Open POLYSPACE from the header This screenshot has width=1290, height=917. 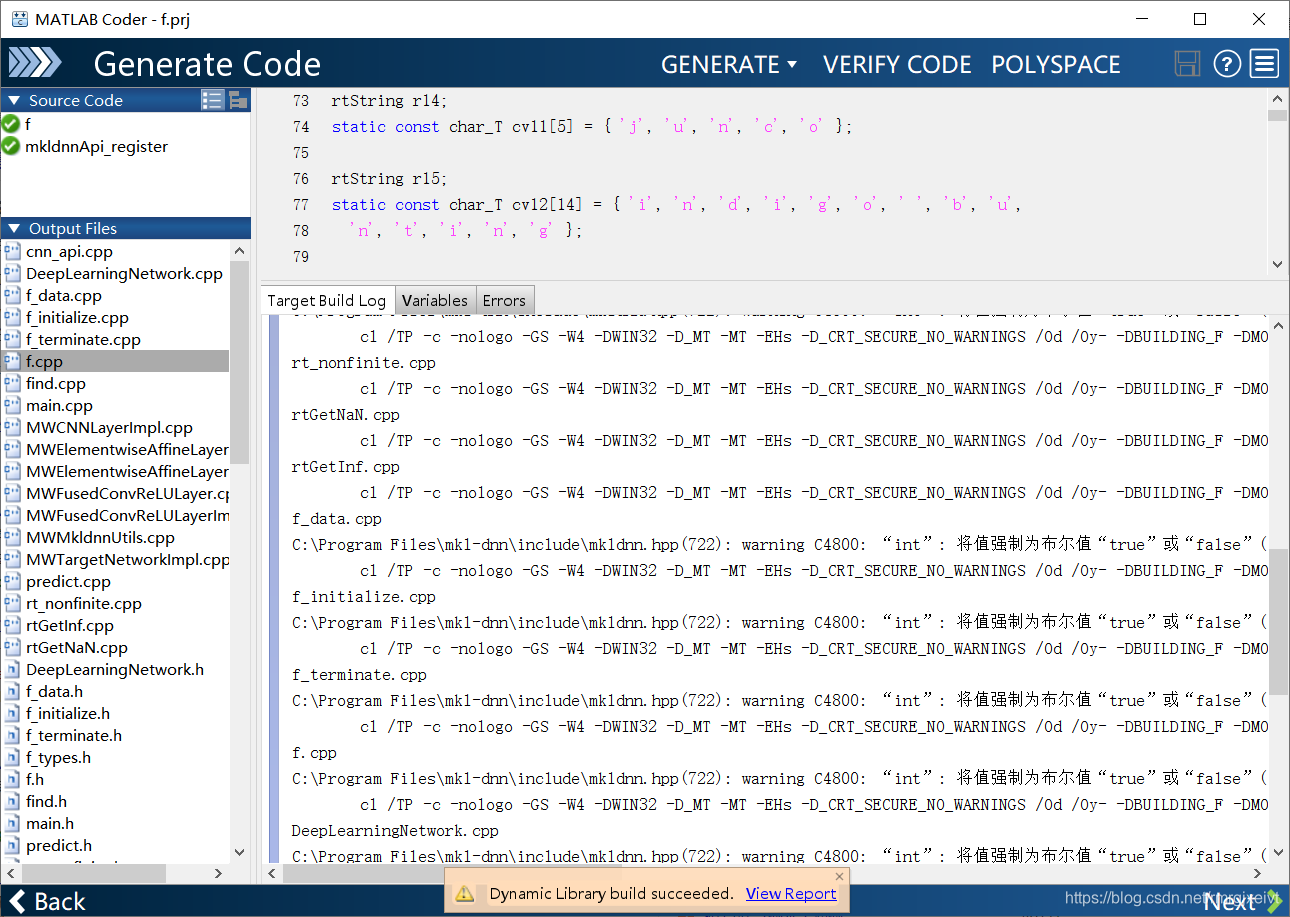point(1055,64)
